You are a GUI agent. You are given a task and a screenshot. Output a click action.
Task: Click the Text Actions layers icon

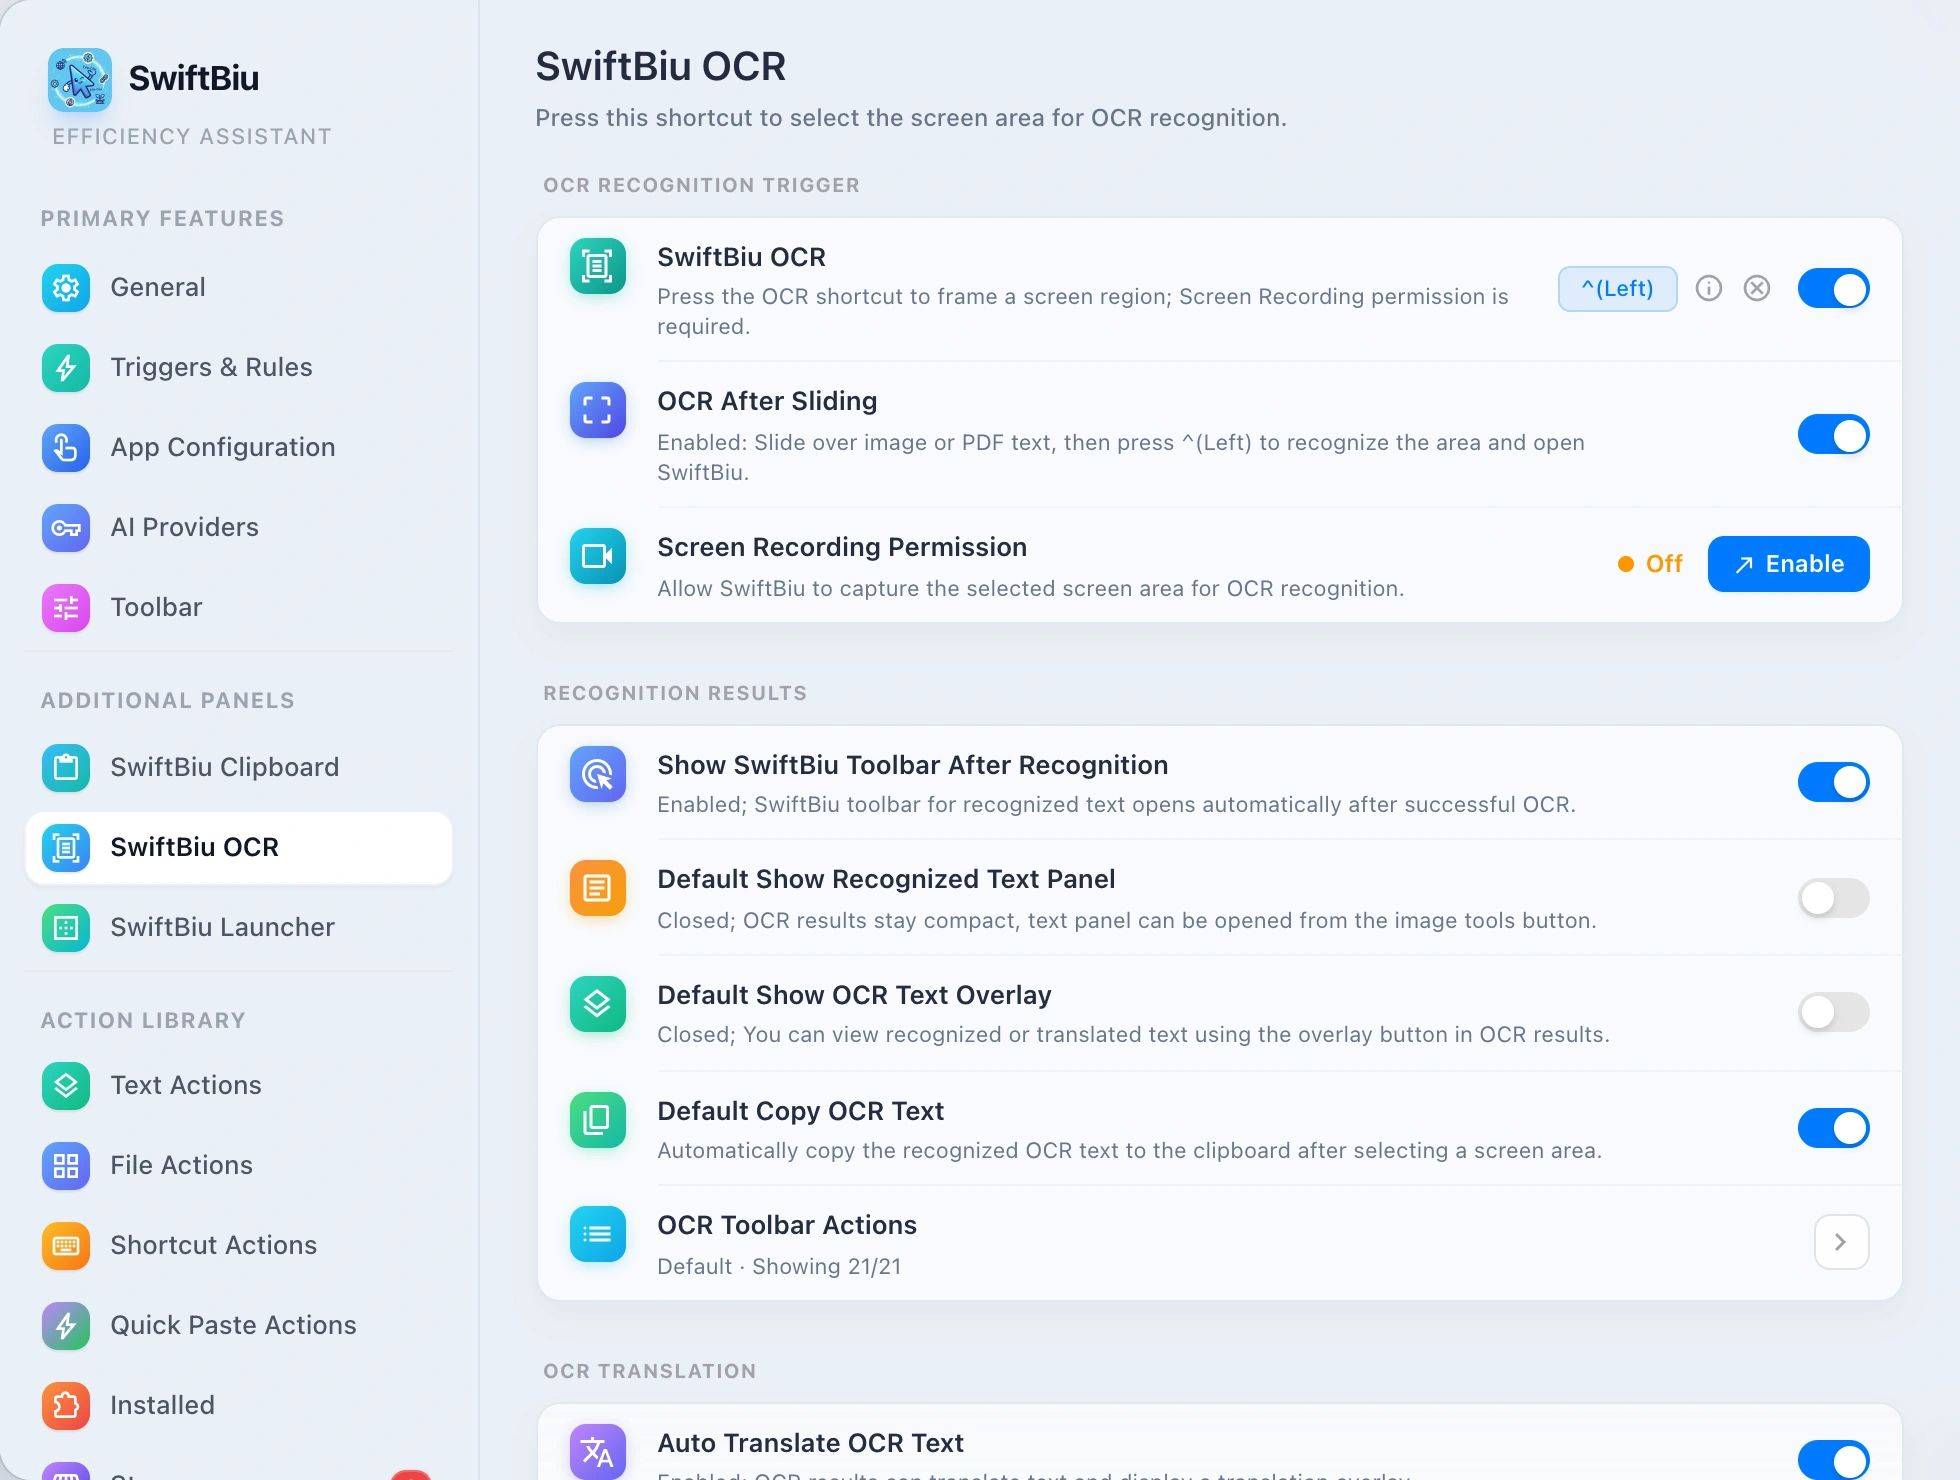pyautogui.click(x=66, y=1086)
